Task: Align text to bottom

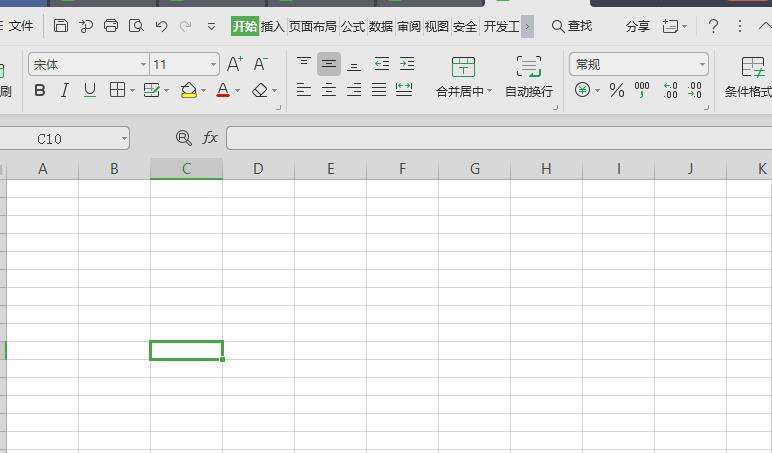Action: [x=354, y=65]
